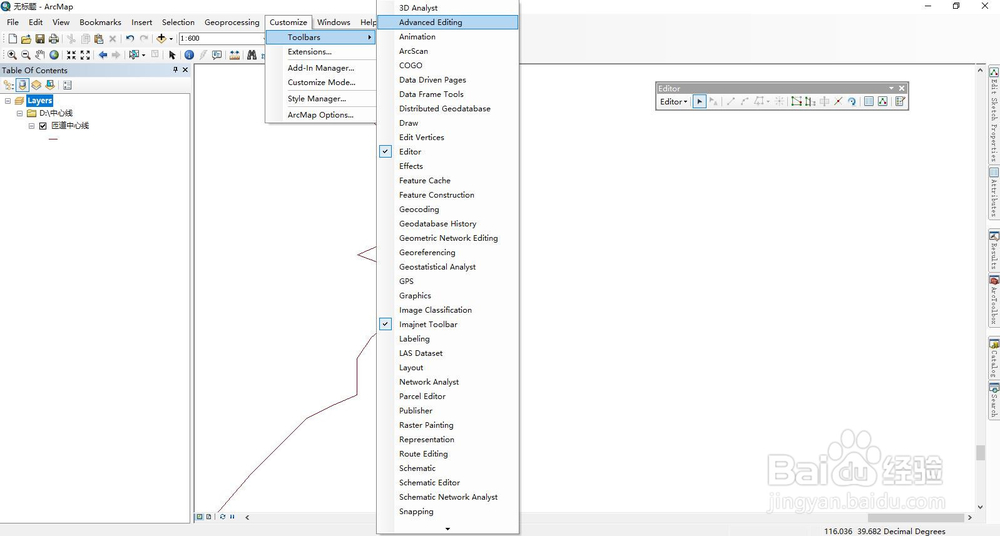The image size is (1000, 536).
Task: Select the Zoom In magnifier tool
Action: (x=12, y=55)
